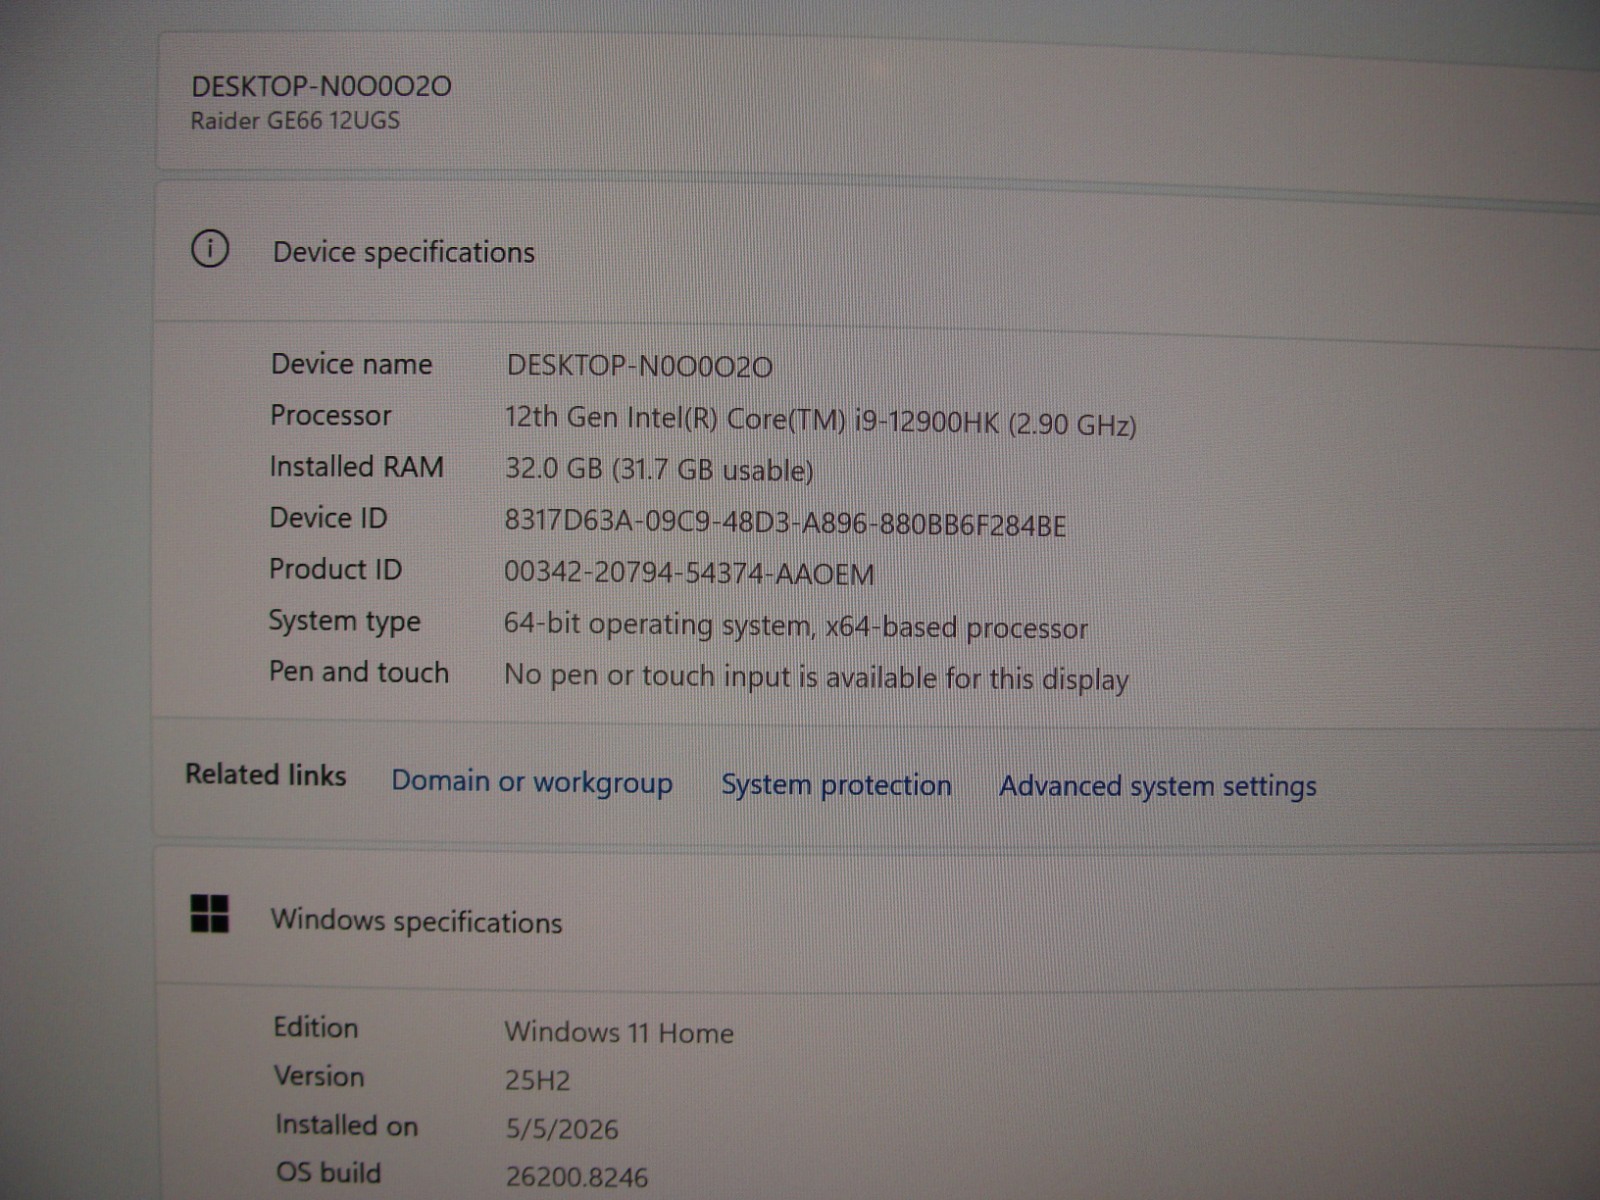Select the DESKTOP-N0O0O2O title at top

point(321,86)
